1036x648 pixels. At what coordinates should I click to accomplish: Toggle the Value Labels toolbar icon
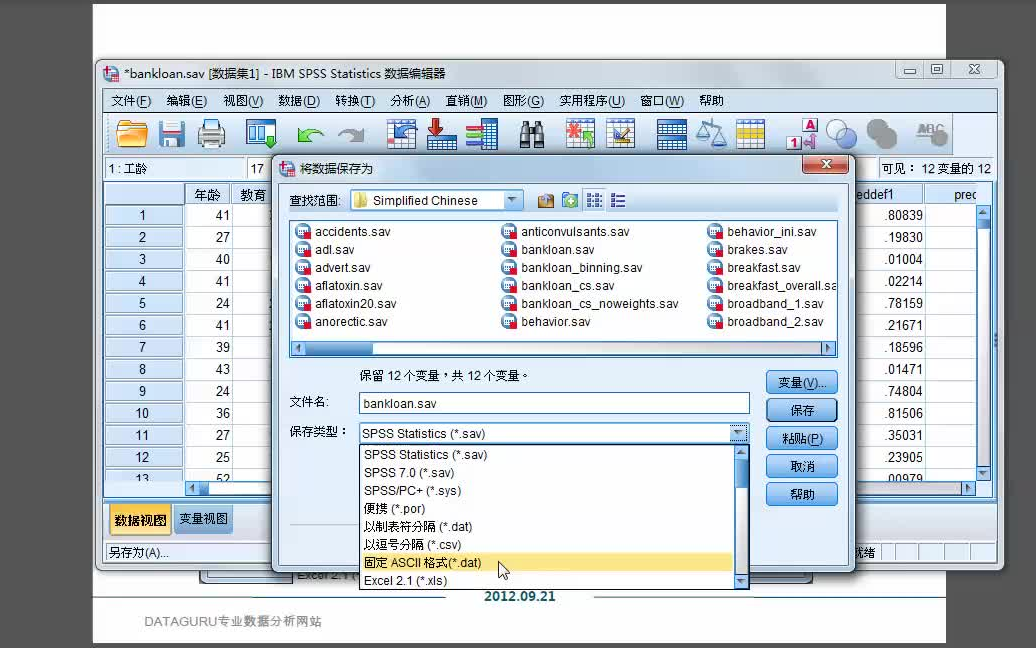[800, 132]
